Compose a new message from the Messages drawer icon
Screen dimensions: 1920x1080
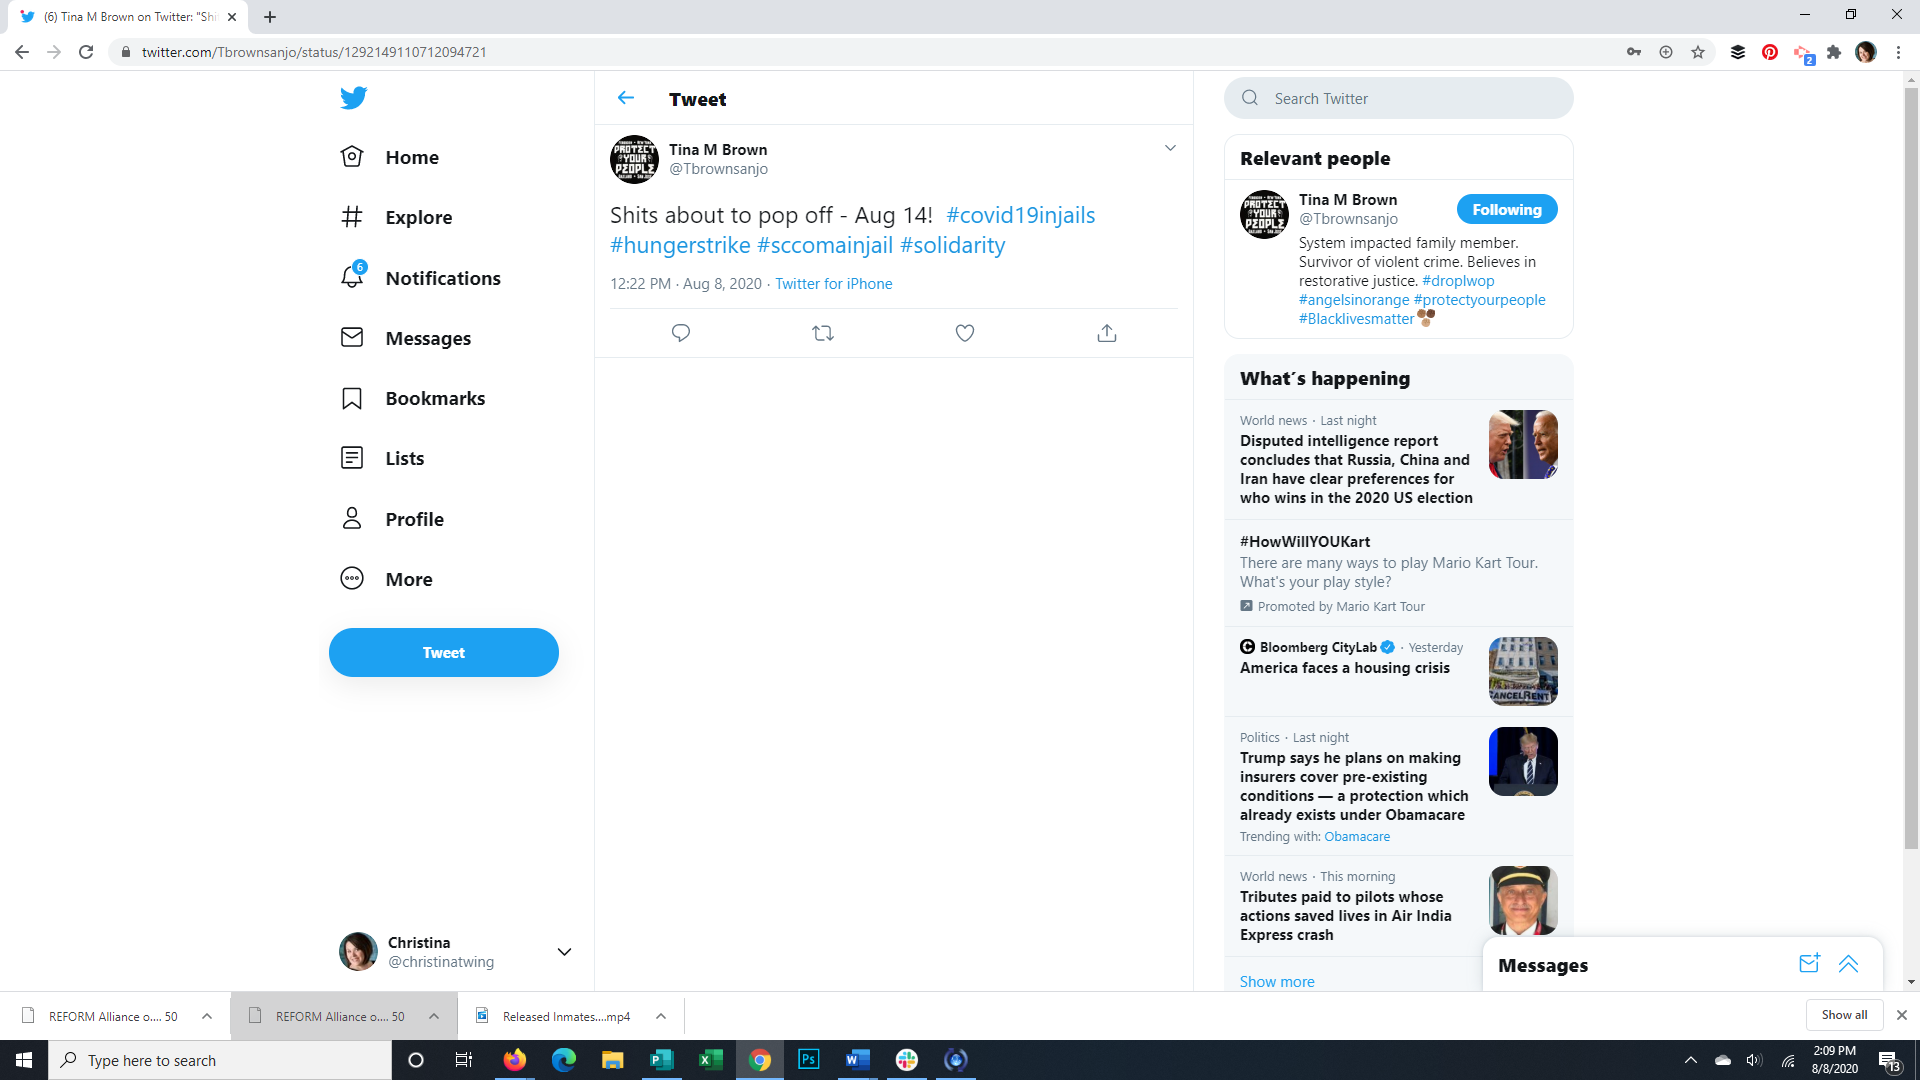[1809, 964]
